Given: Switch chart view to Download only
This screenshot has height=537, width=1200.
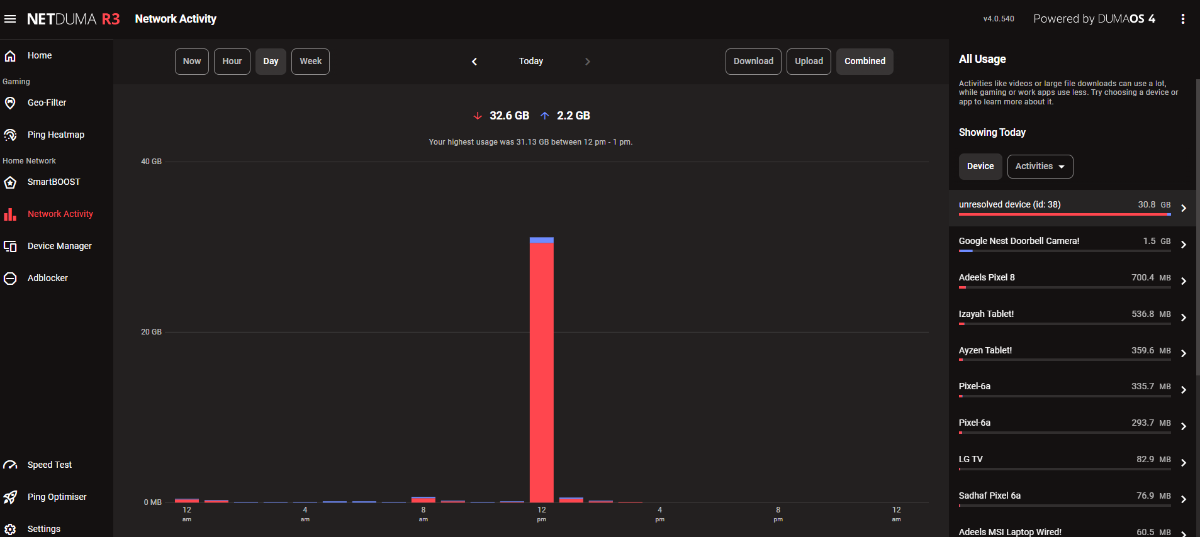Looking at the screenshot, I should pos(753,61).
